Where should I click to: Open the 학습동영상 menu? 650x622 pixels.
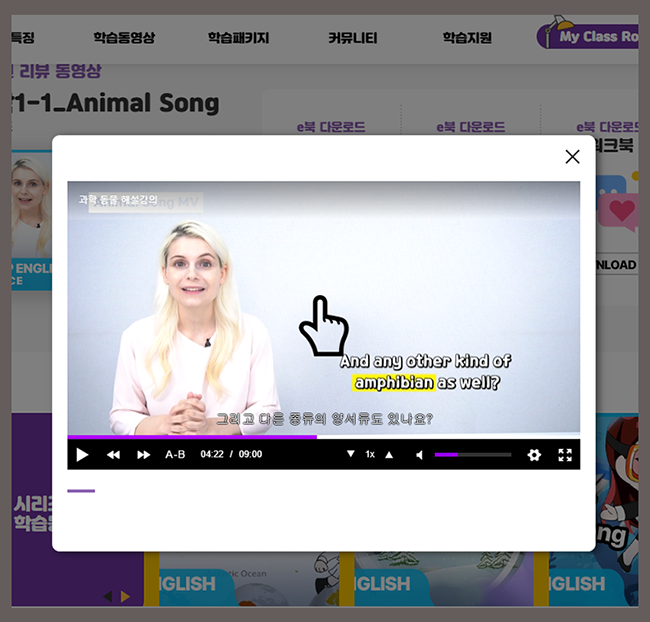point(124,38)
